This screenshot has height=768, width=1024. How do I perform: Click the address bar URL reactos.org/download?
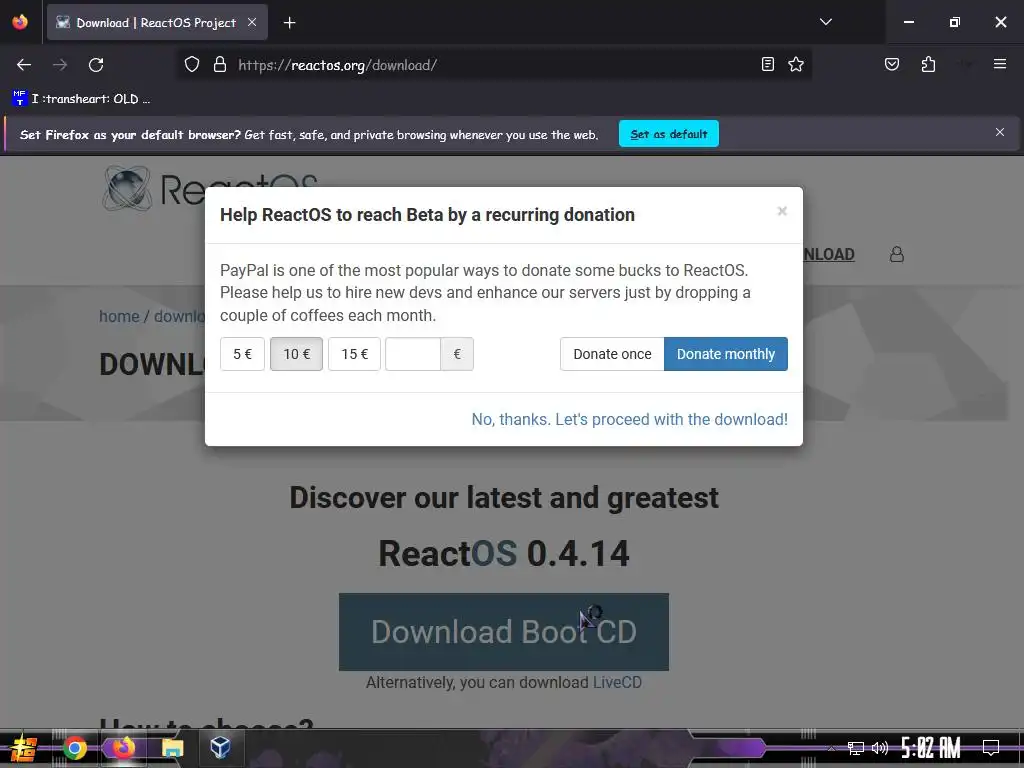[x=338, y=65]
